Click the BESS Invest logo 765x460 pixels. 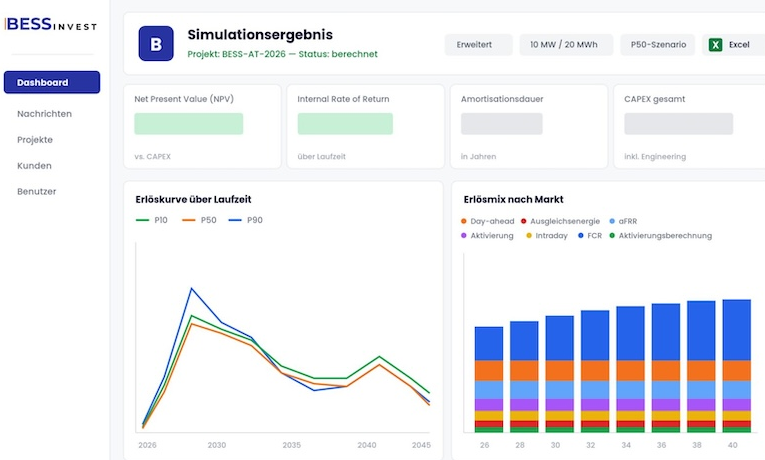tap(51, 24)
